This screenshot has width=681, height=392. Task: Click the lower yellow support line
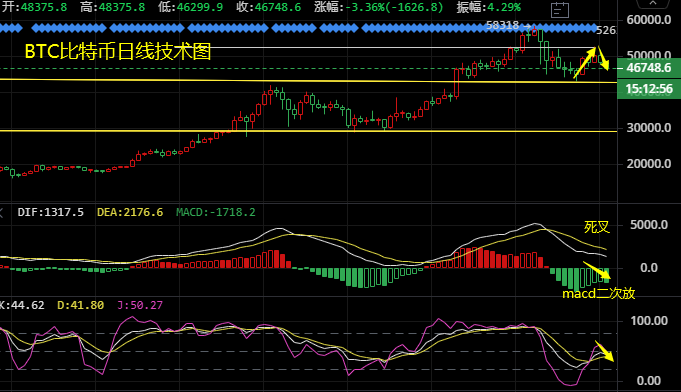click(308, 131)
